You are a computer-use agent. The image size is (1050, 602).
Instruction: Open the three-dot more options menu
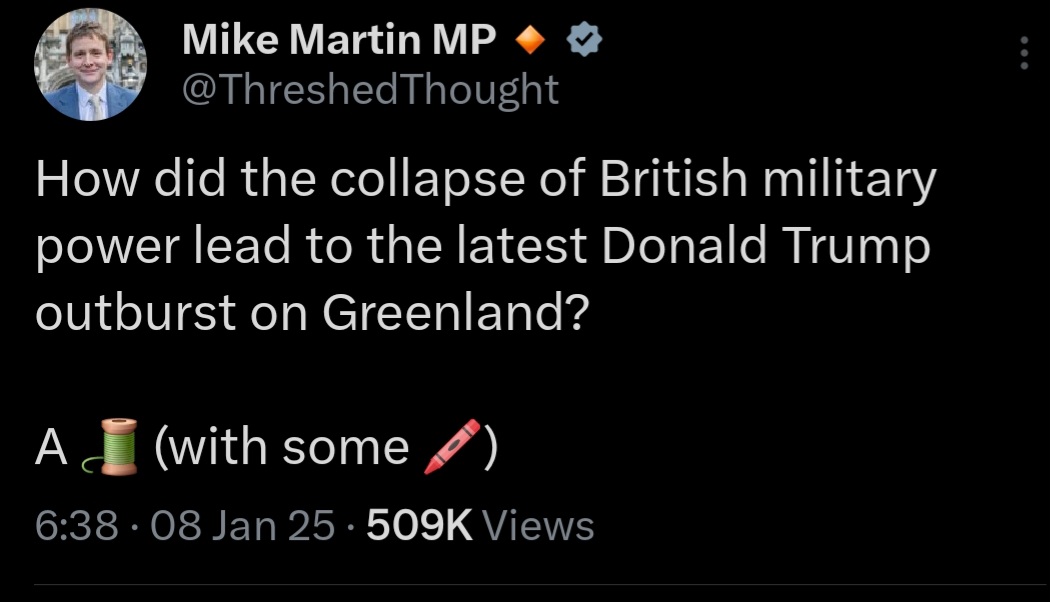1023,53
